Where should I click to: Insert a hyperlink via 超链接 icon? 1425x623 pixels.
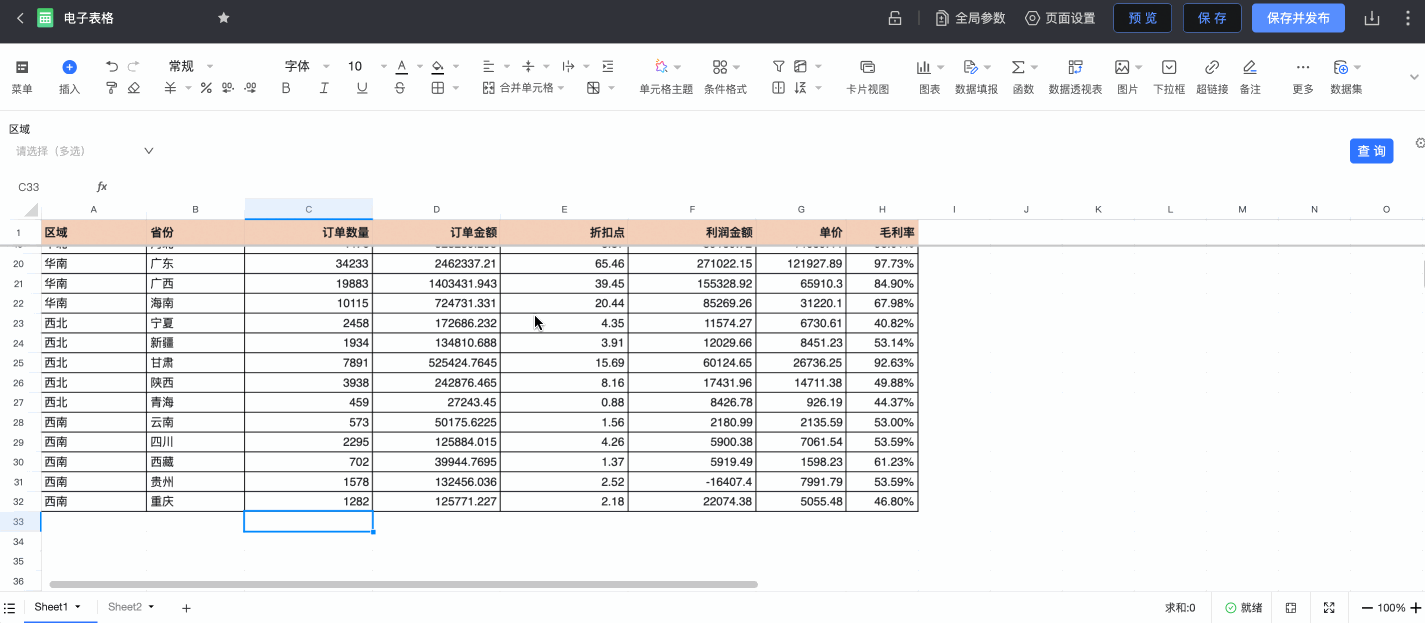(1211, 68)
